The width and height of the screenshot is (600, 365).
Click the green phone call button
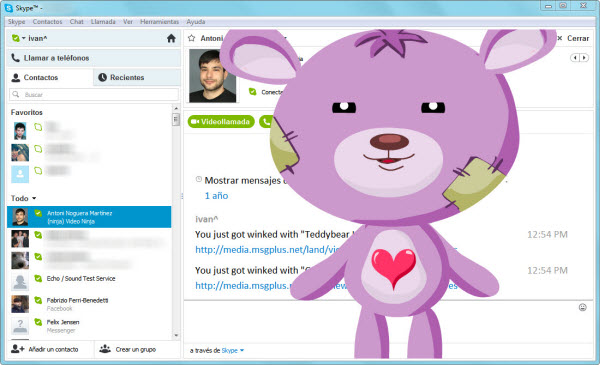pos(266,122)
